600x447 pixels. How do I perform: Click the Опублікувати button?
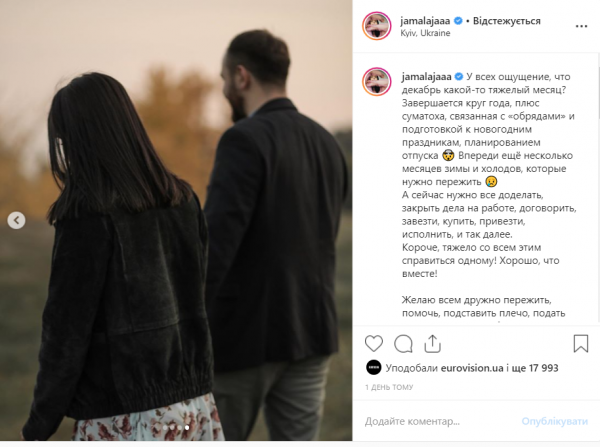coord(554,421)
